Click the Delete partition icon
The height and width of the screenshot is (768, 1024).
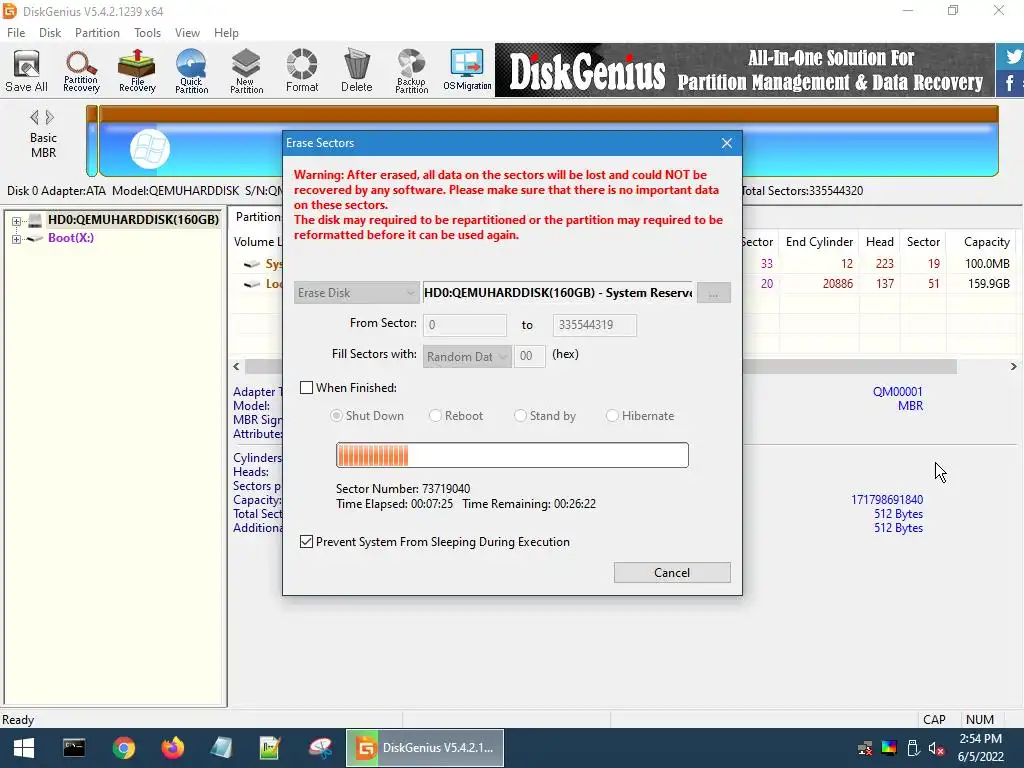(x=357, y=71)
